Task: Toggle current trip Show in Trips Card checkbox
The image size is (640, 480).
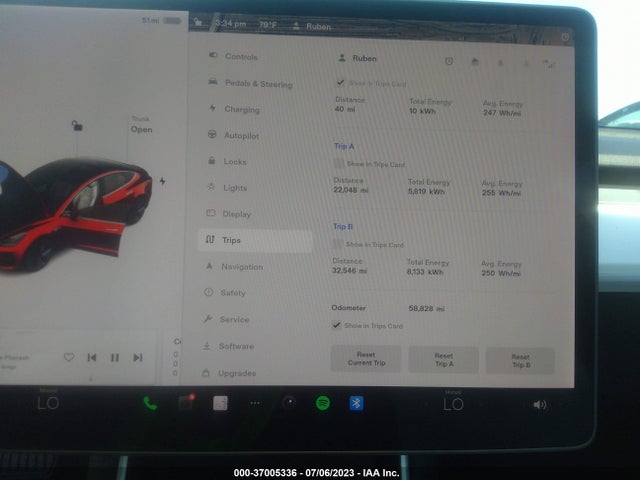Action: (340, 82)
